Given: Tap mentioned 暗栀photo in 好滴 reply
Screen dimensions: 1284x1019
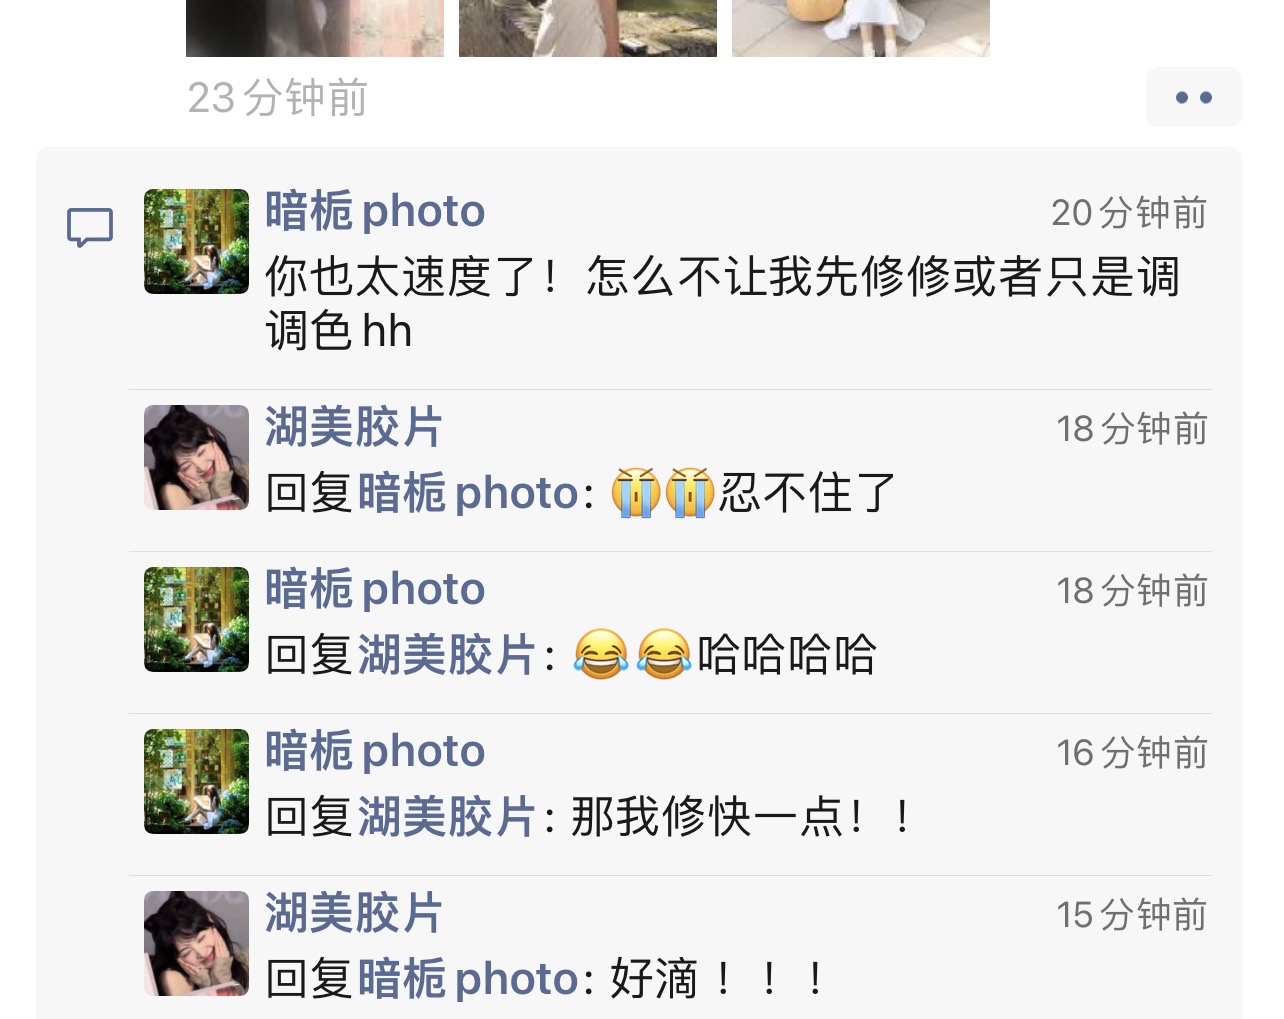Looking at the screenshot, I should 468,979.
